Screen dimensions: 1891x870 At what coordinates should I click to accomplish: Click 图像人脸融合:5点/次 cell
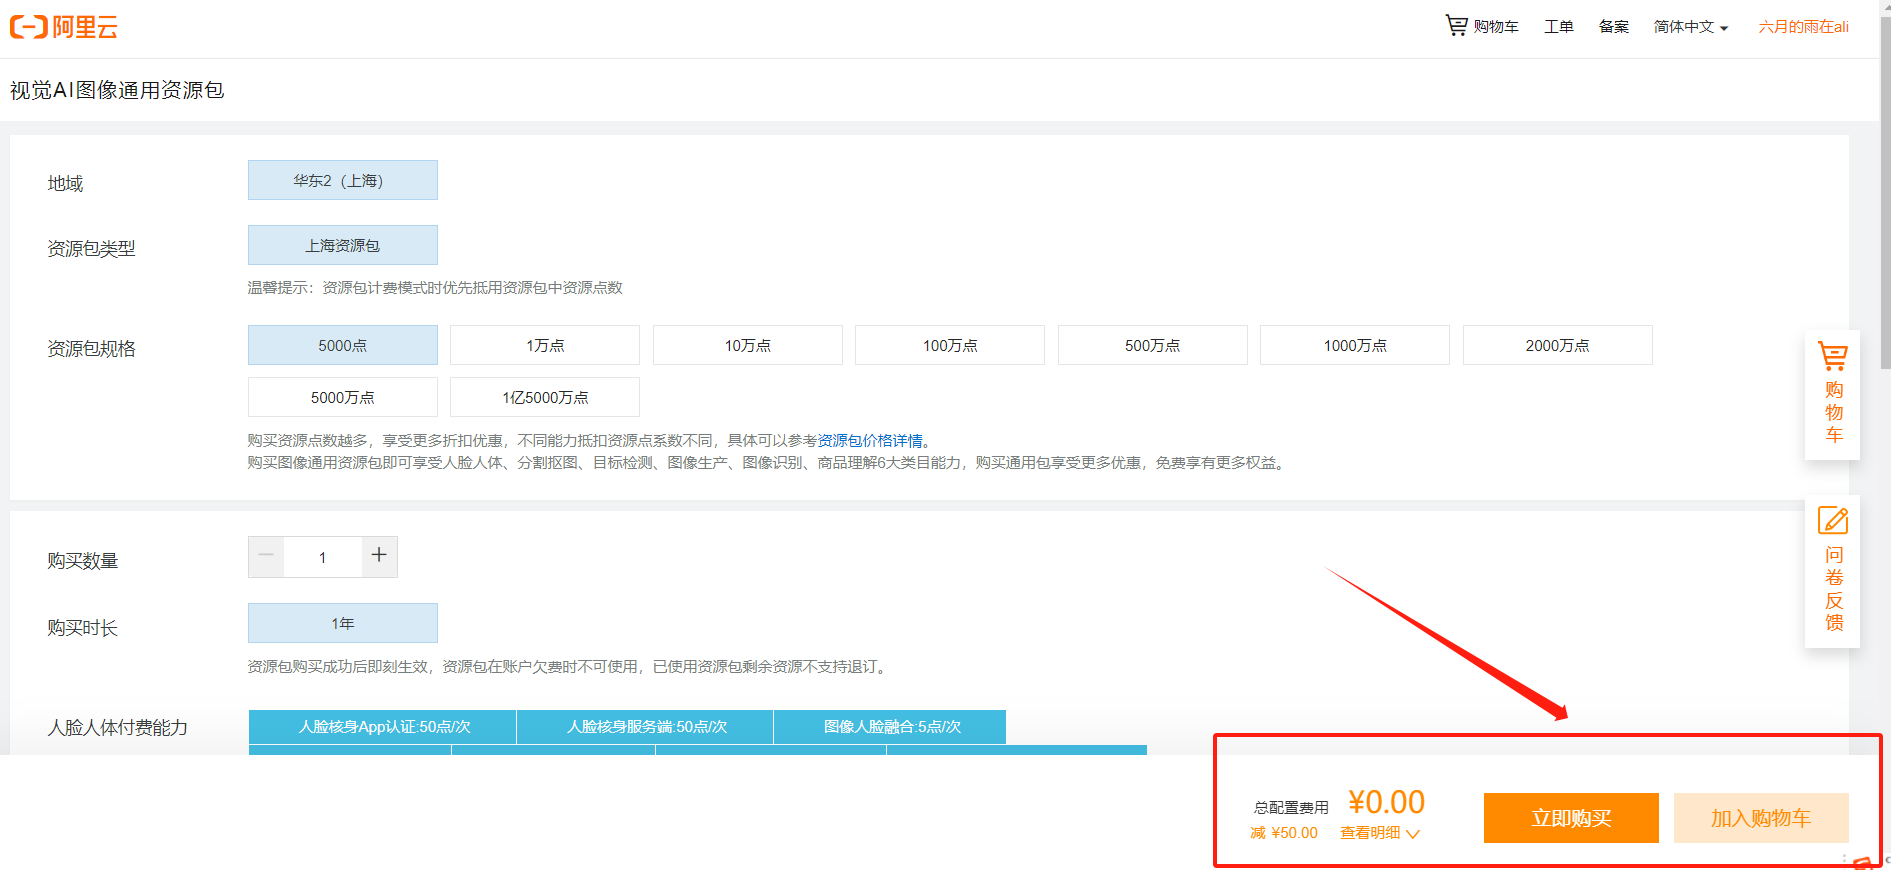coord(891,727)
